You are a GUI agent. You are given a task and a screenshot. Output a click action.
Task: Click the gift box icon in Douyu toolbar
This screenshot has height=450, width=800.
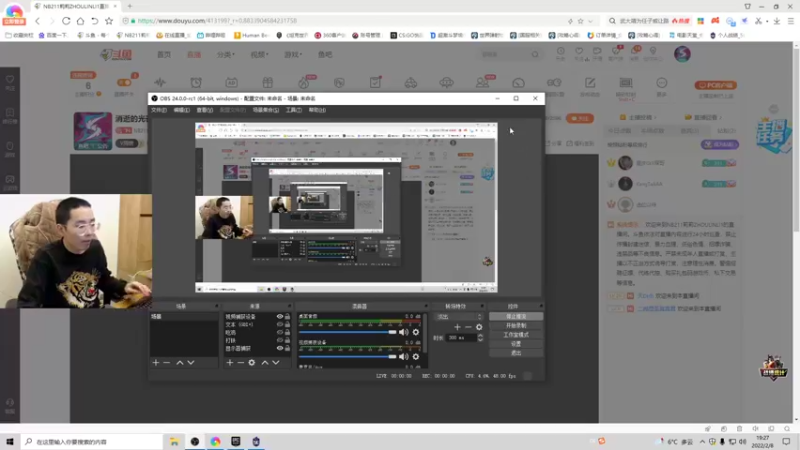click(268, 83)
